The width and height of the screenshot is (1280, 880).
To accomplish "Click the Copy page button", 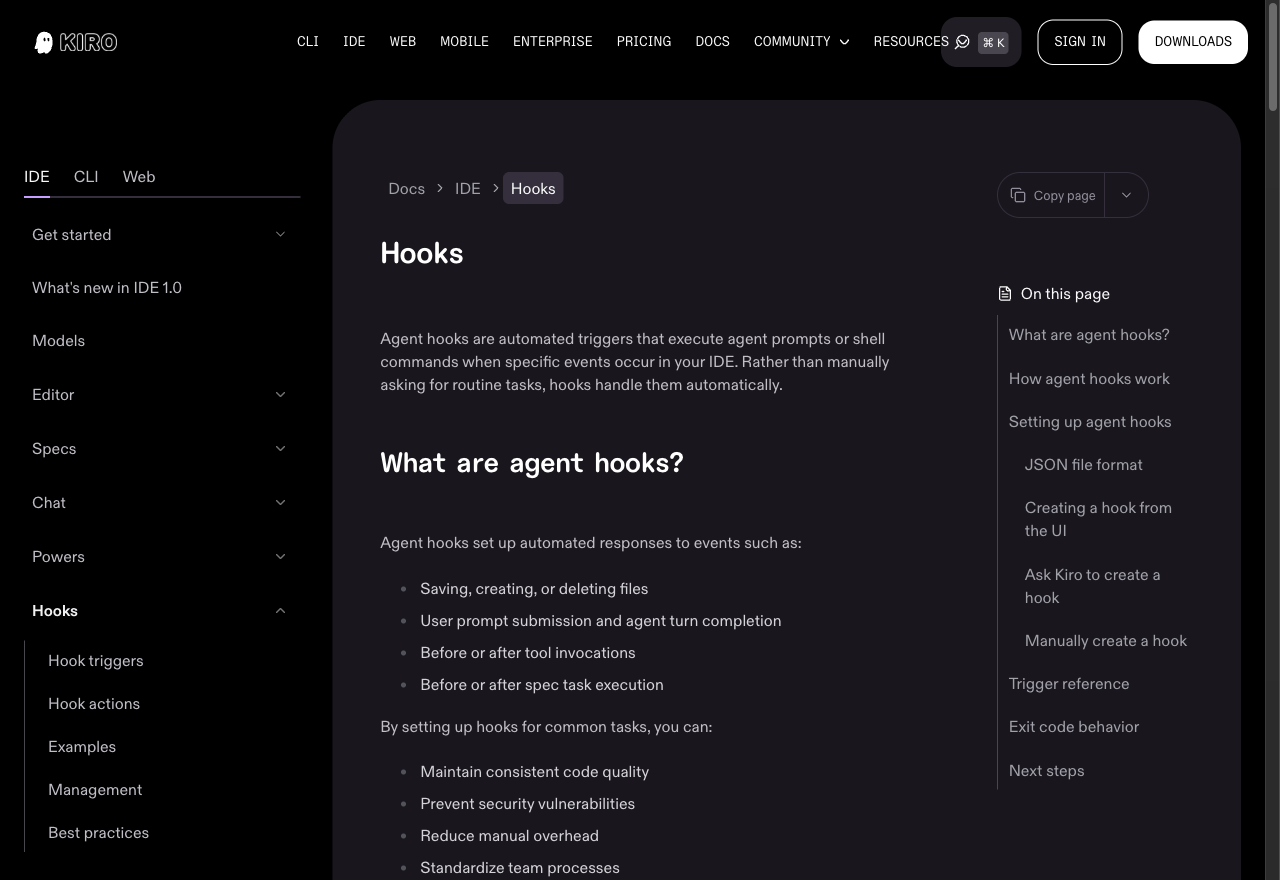I will [1052, 195].
